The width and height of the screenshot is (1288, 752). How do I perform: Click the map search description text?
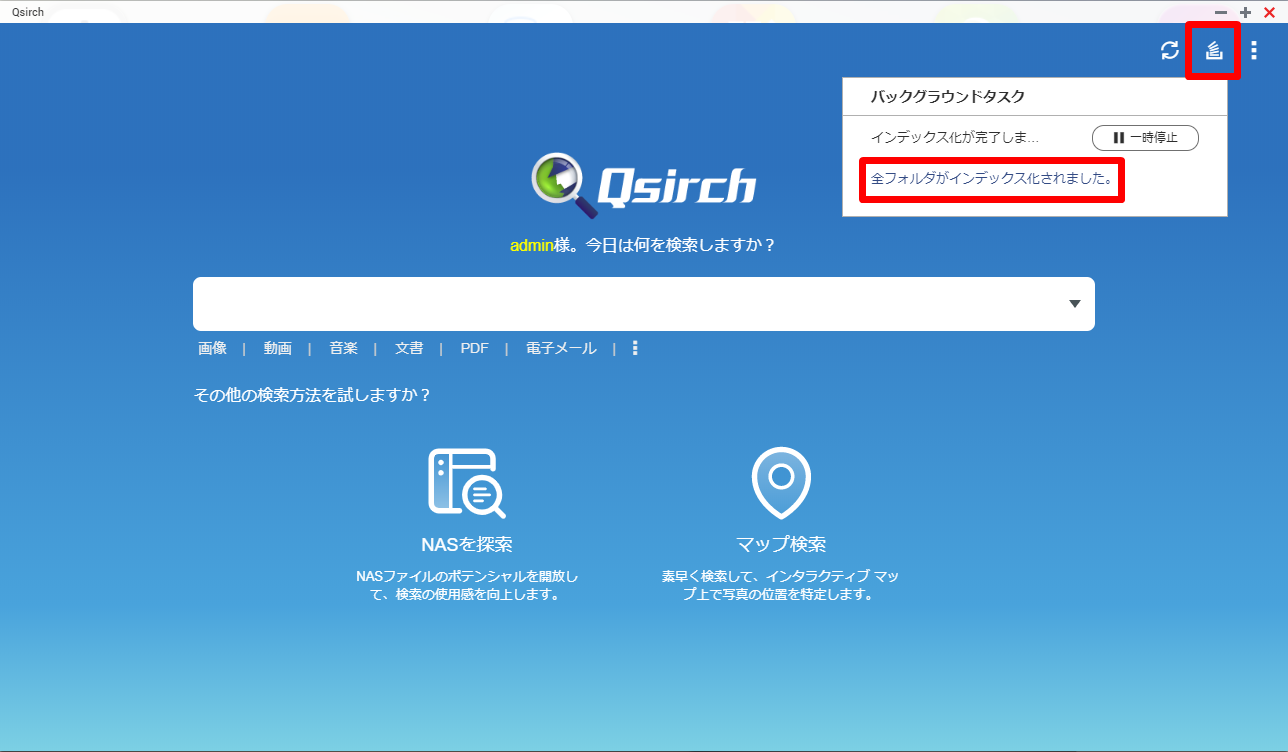pyautogui.click(x=781, y=586)
